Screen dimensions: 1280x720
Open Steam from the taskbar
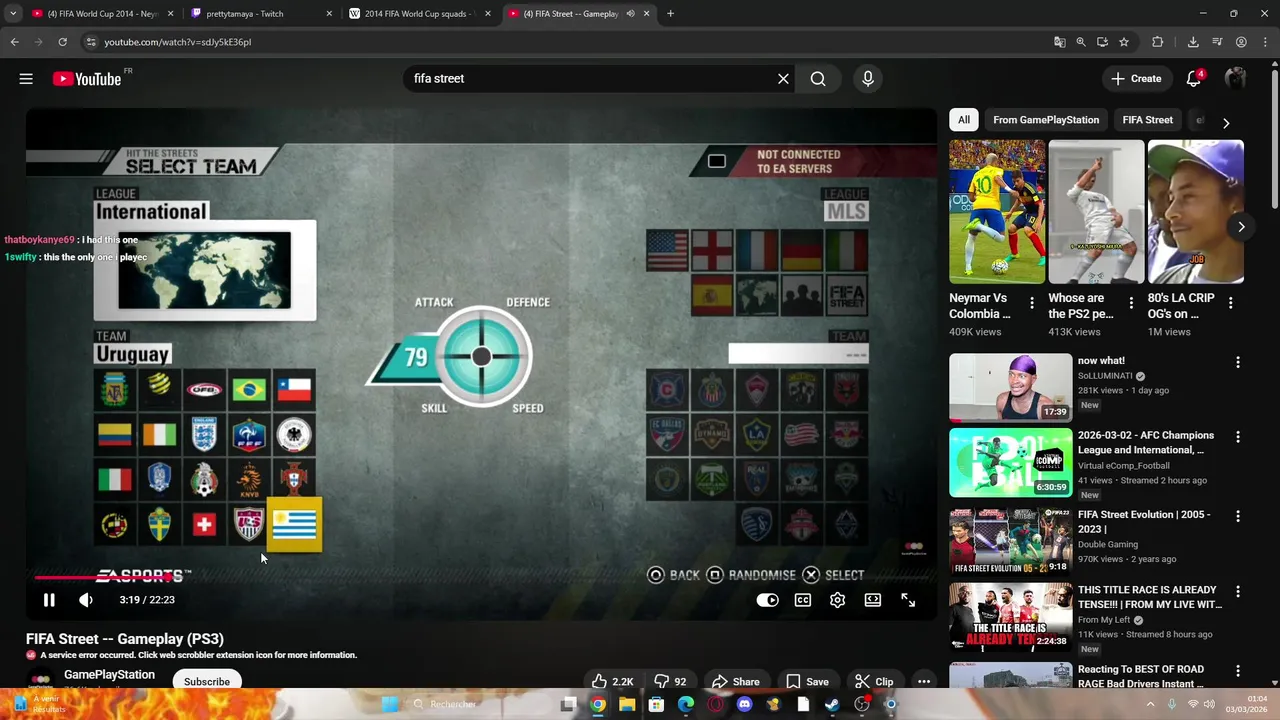point(832,704)
